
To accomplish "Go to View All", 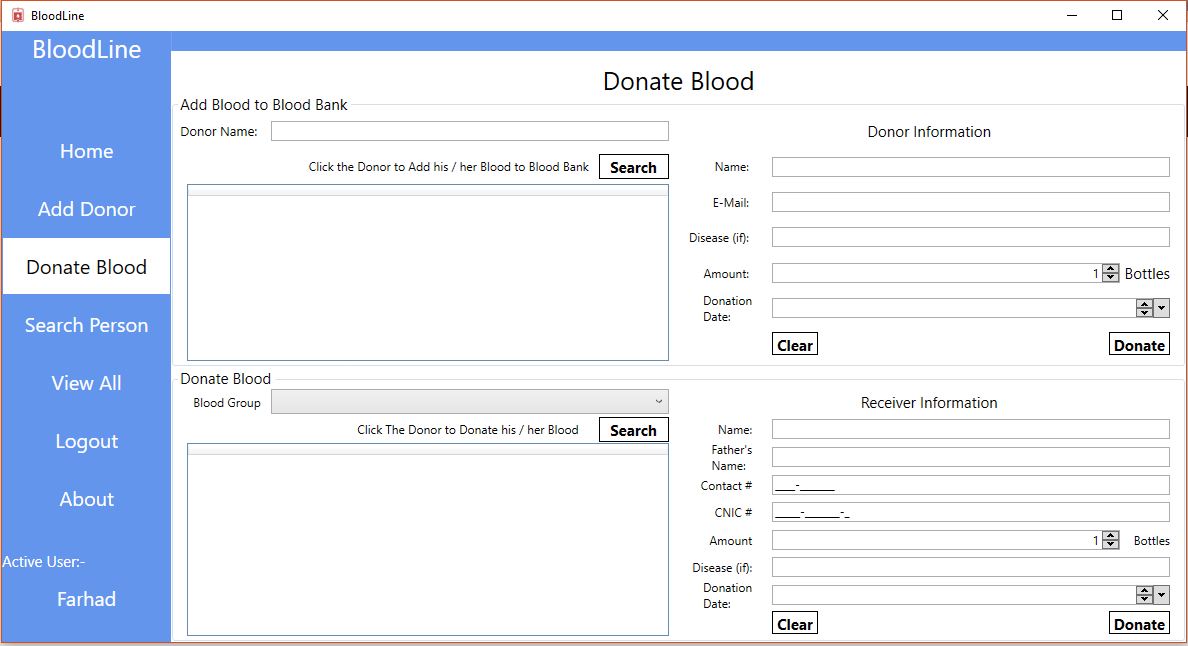I will point(86,383).
